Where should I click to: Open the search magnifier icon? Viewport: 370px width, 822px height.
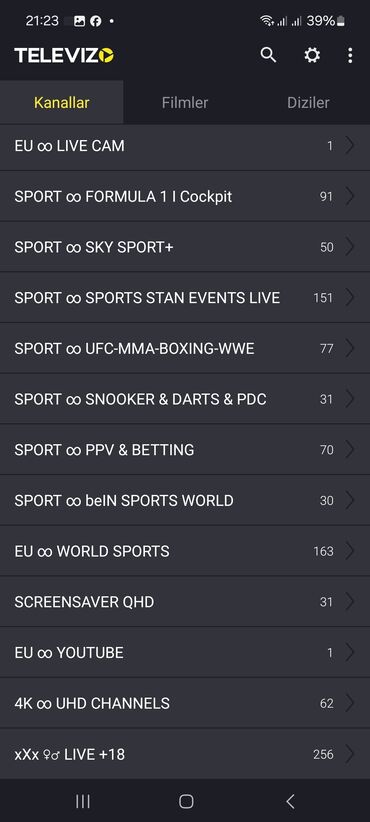coord(268,55)
